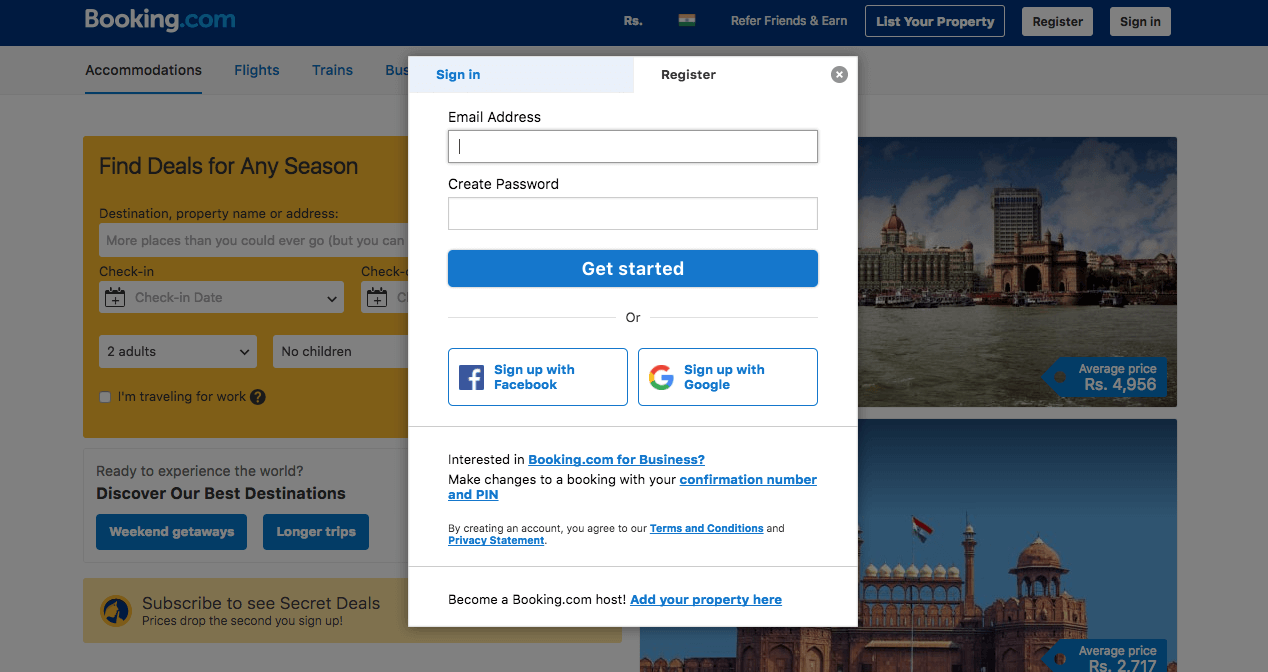The image size is (1268, 672).
Task: Click the Longer trips button
Action: point(316,532)
